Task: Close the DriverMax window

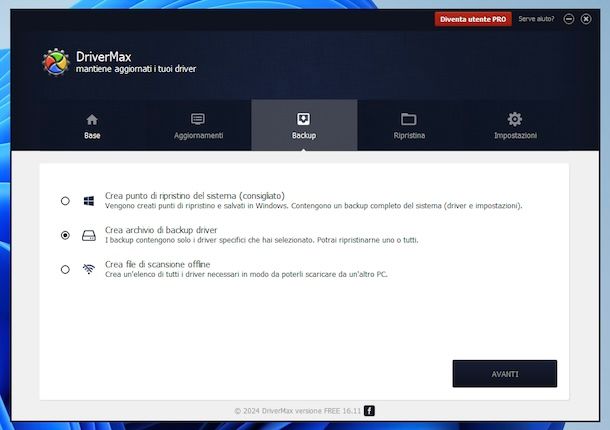Action: (x=586, y=19)
